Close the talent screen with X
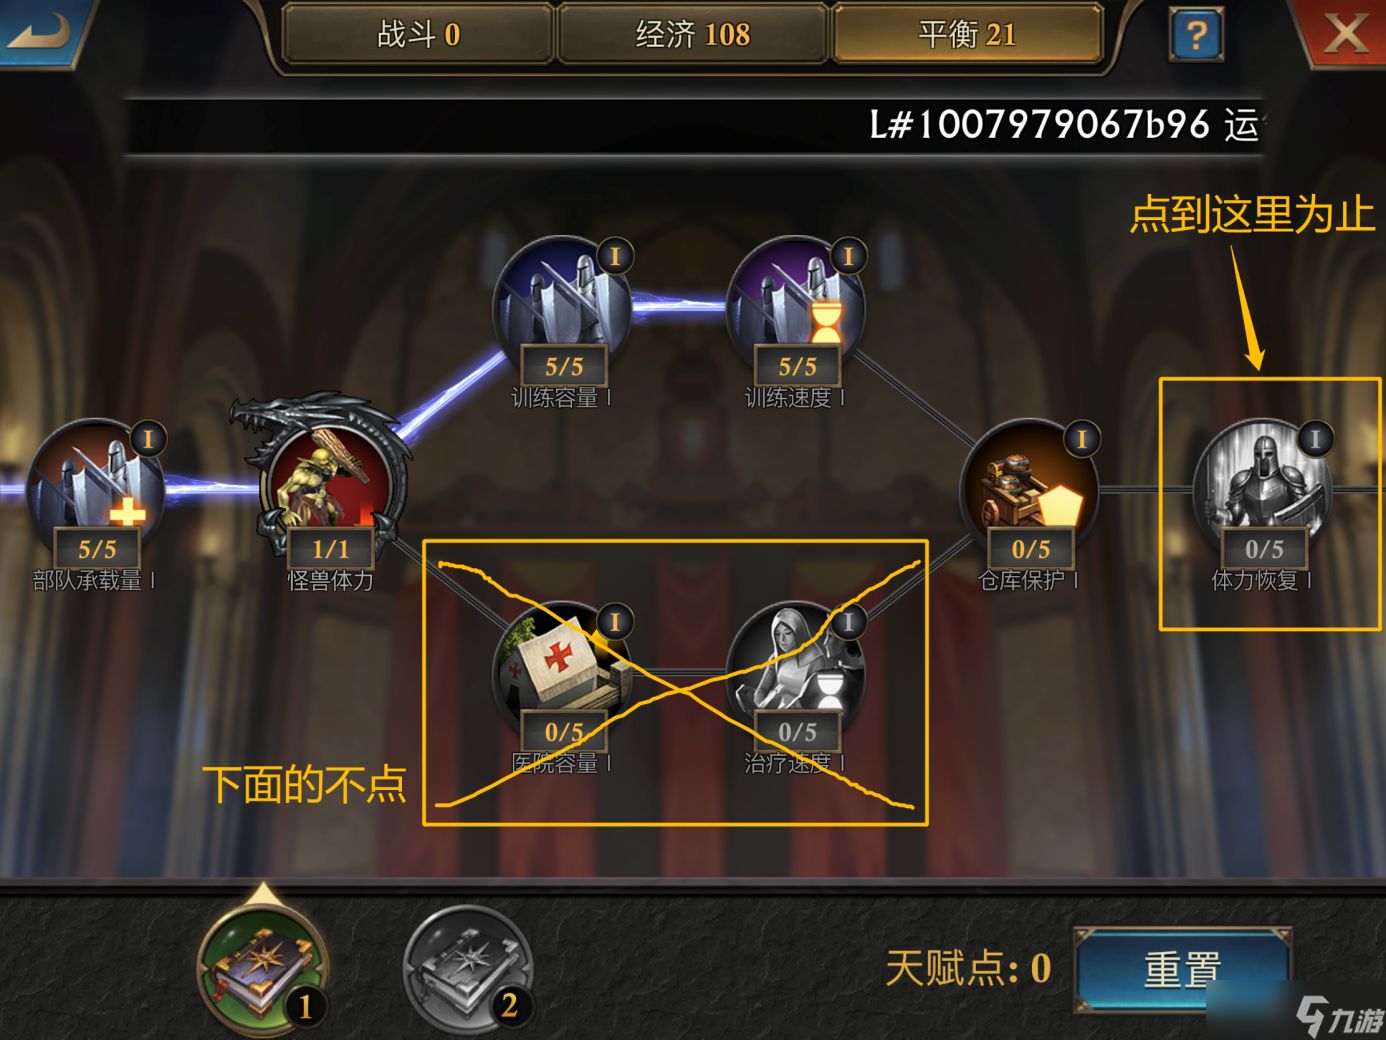1386x1040 pixels. click(x=1345, y=32)
